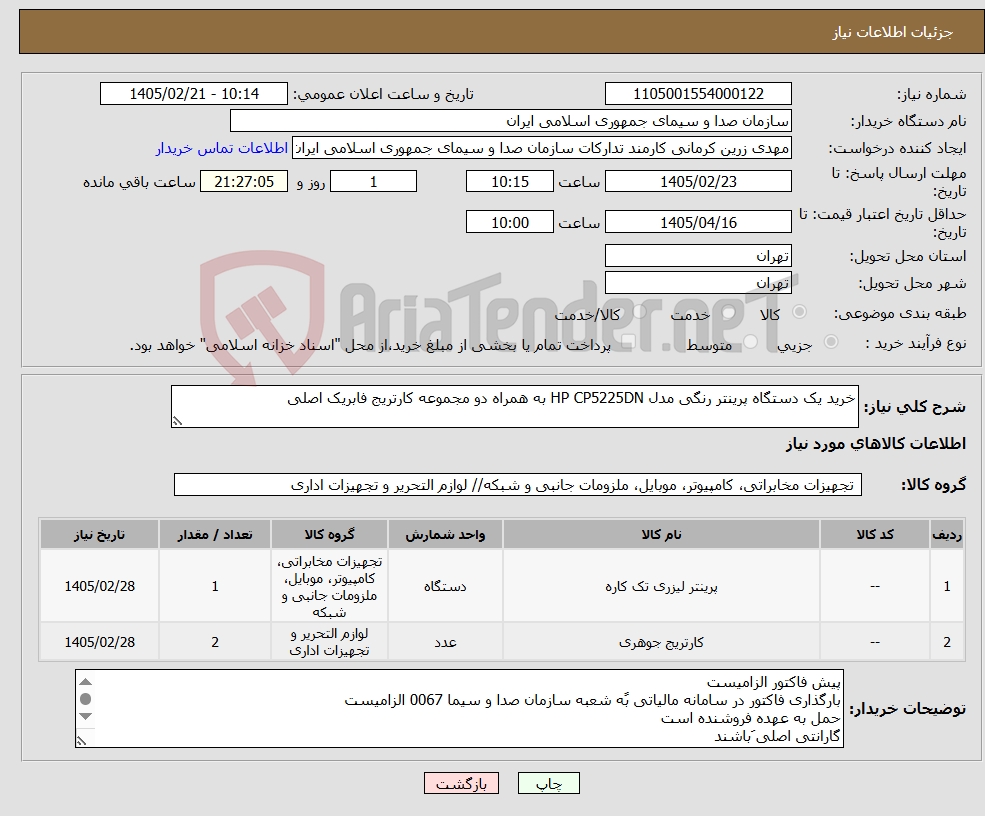
Task: Click the تاریخ نیاز column header
Action: click(x=99, y=535)
